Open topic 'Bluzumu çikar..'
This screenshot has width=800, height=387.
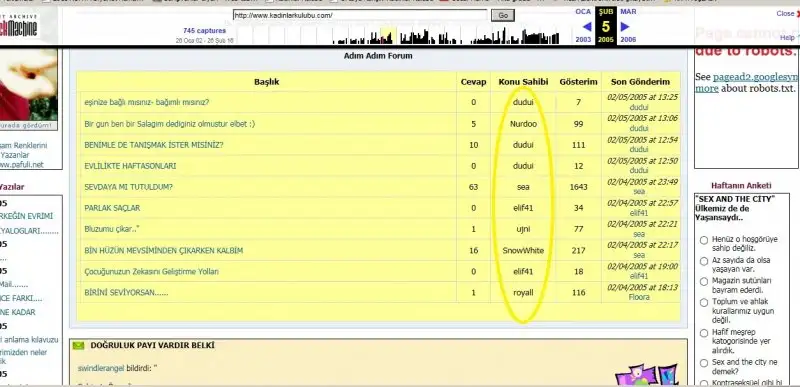(x=112, y=229)
